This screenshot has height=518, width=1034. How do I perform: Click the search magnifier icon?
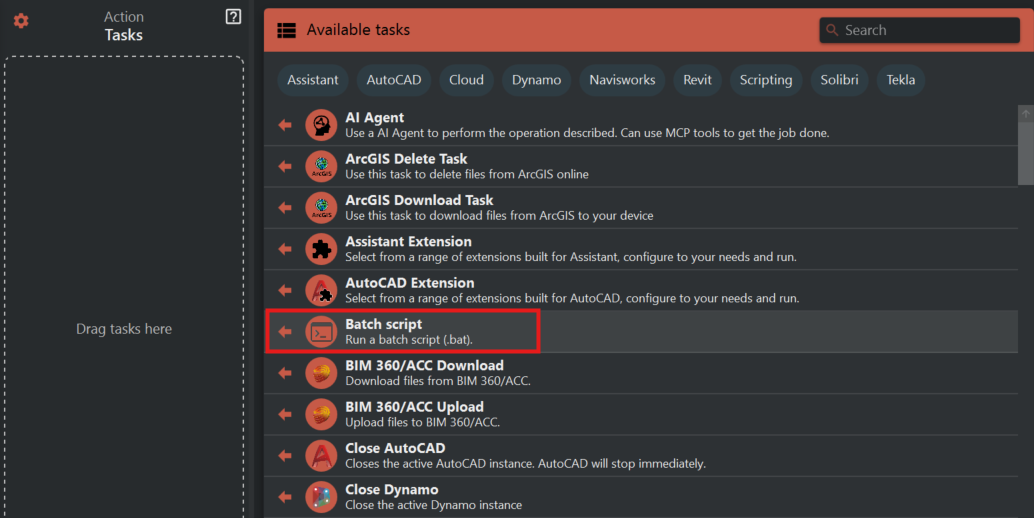click(832, 30)
